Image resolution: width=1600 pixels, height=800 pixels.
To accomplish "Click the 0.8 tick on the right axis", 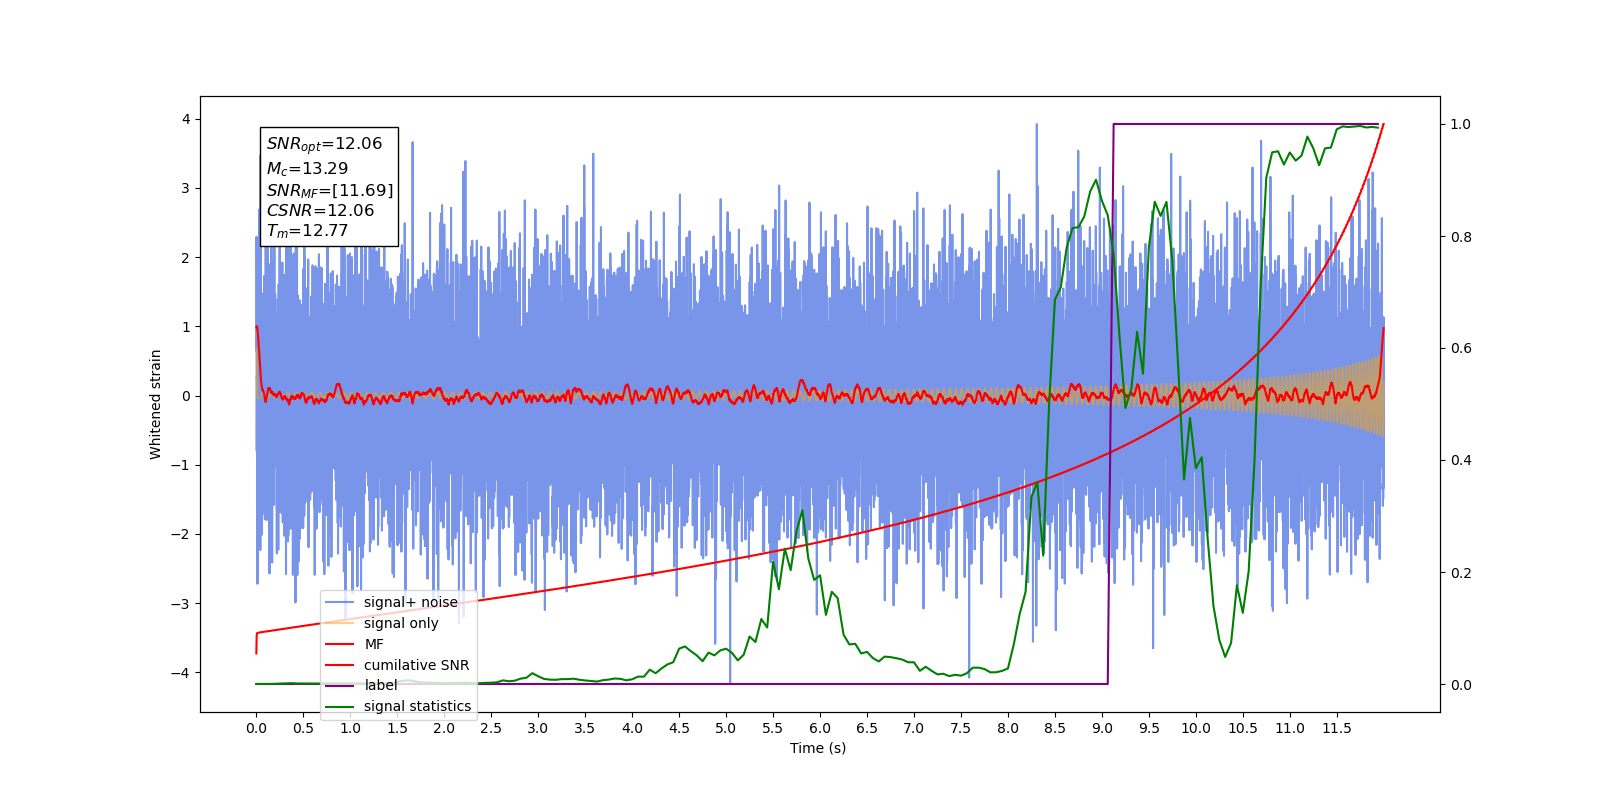I will tap(1461, 237).
